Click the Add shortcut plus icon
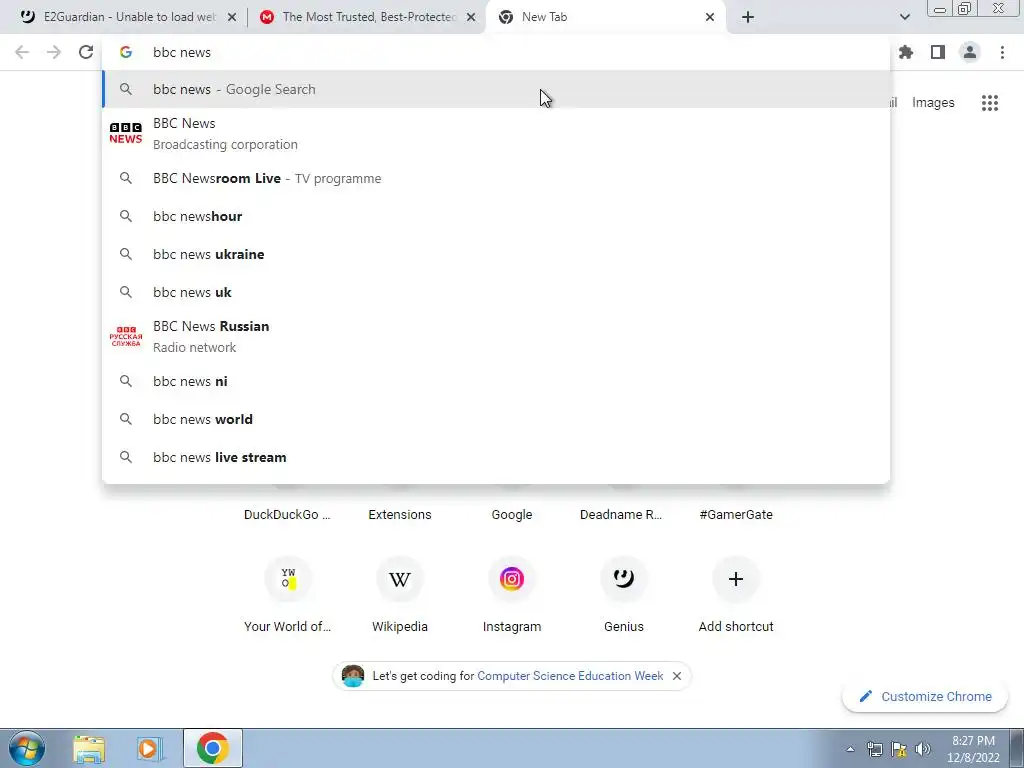 pos(735,579)
